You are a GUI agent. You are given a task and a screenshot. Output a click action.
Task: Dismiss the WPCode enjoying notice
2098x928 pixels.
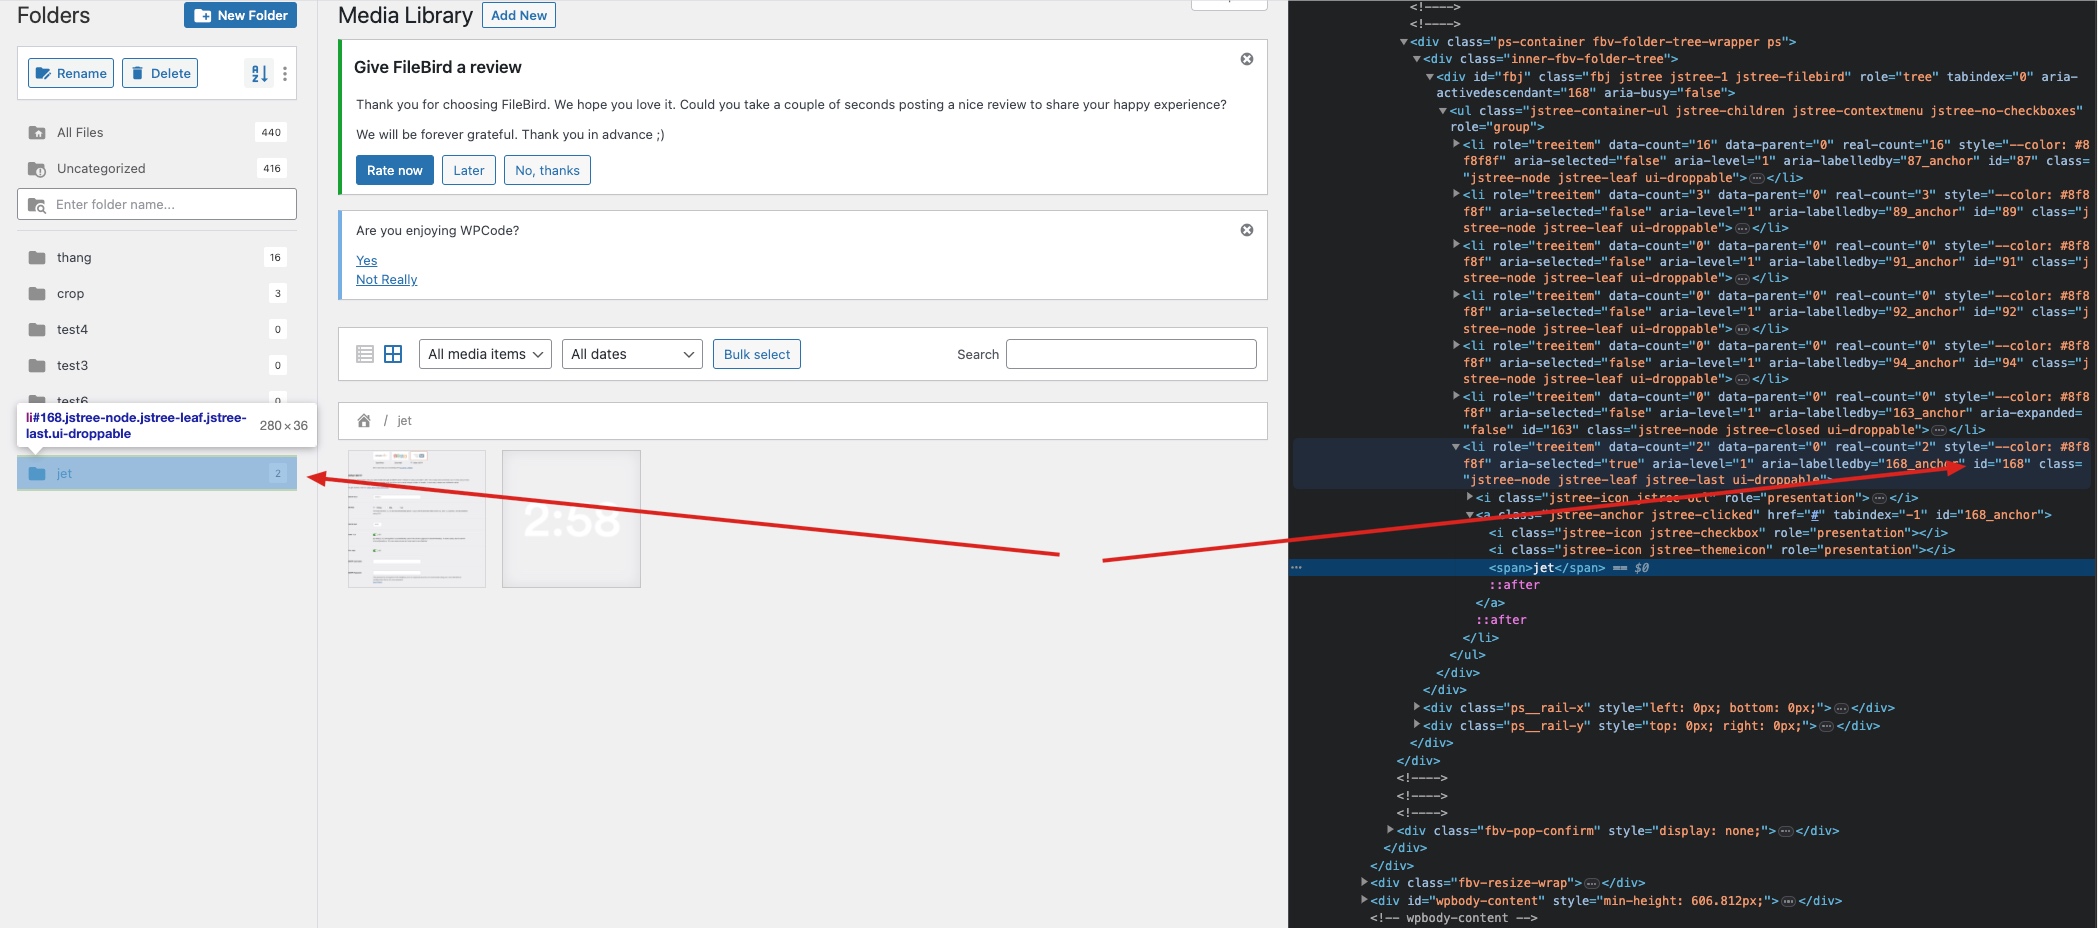click(1246, 230)
